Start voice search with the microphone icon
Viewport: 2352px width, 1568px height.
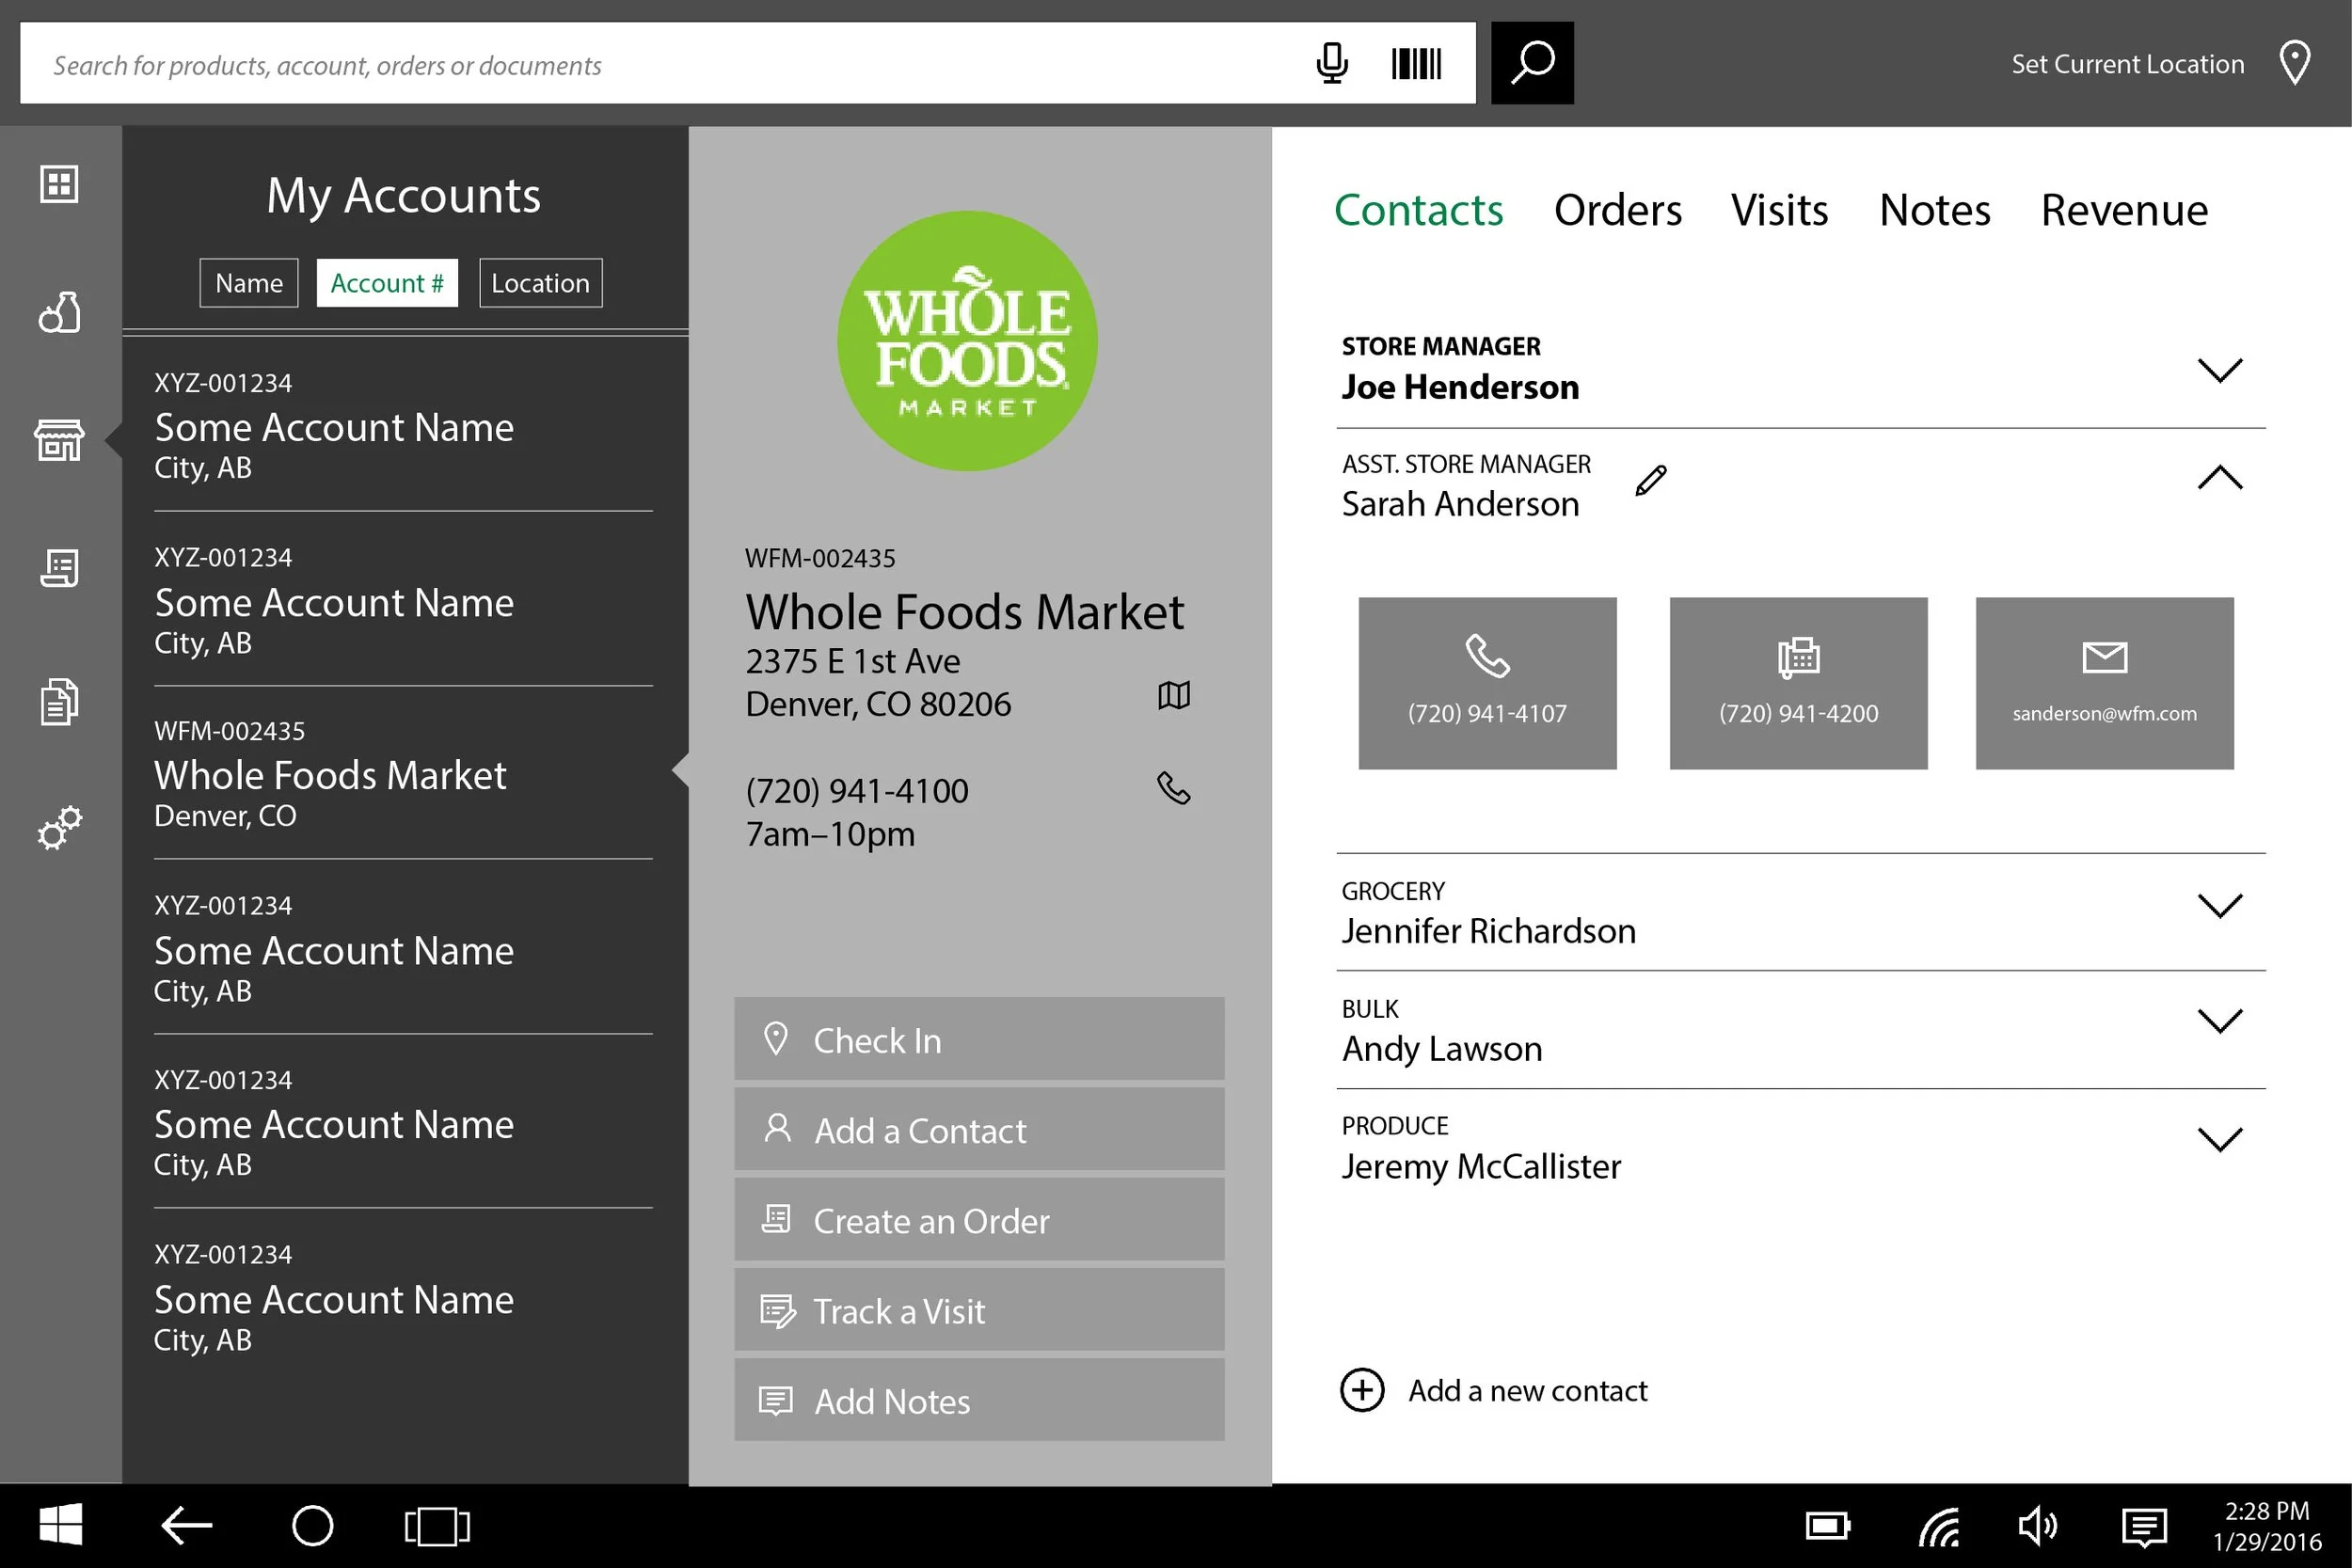[1331, 63]
